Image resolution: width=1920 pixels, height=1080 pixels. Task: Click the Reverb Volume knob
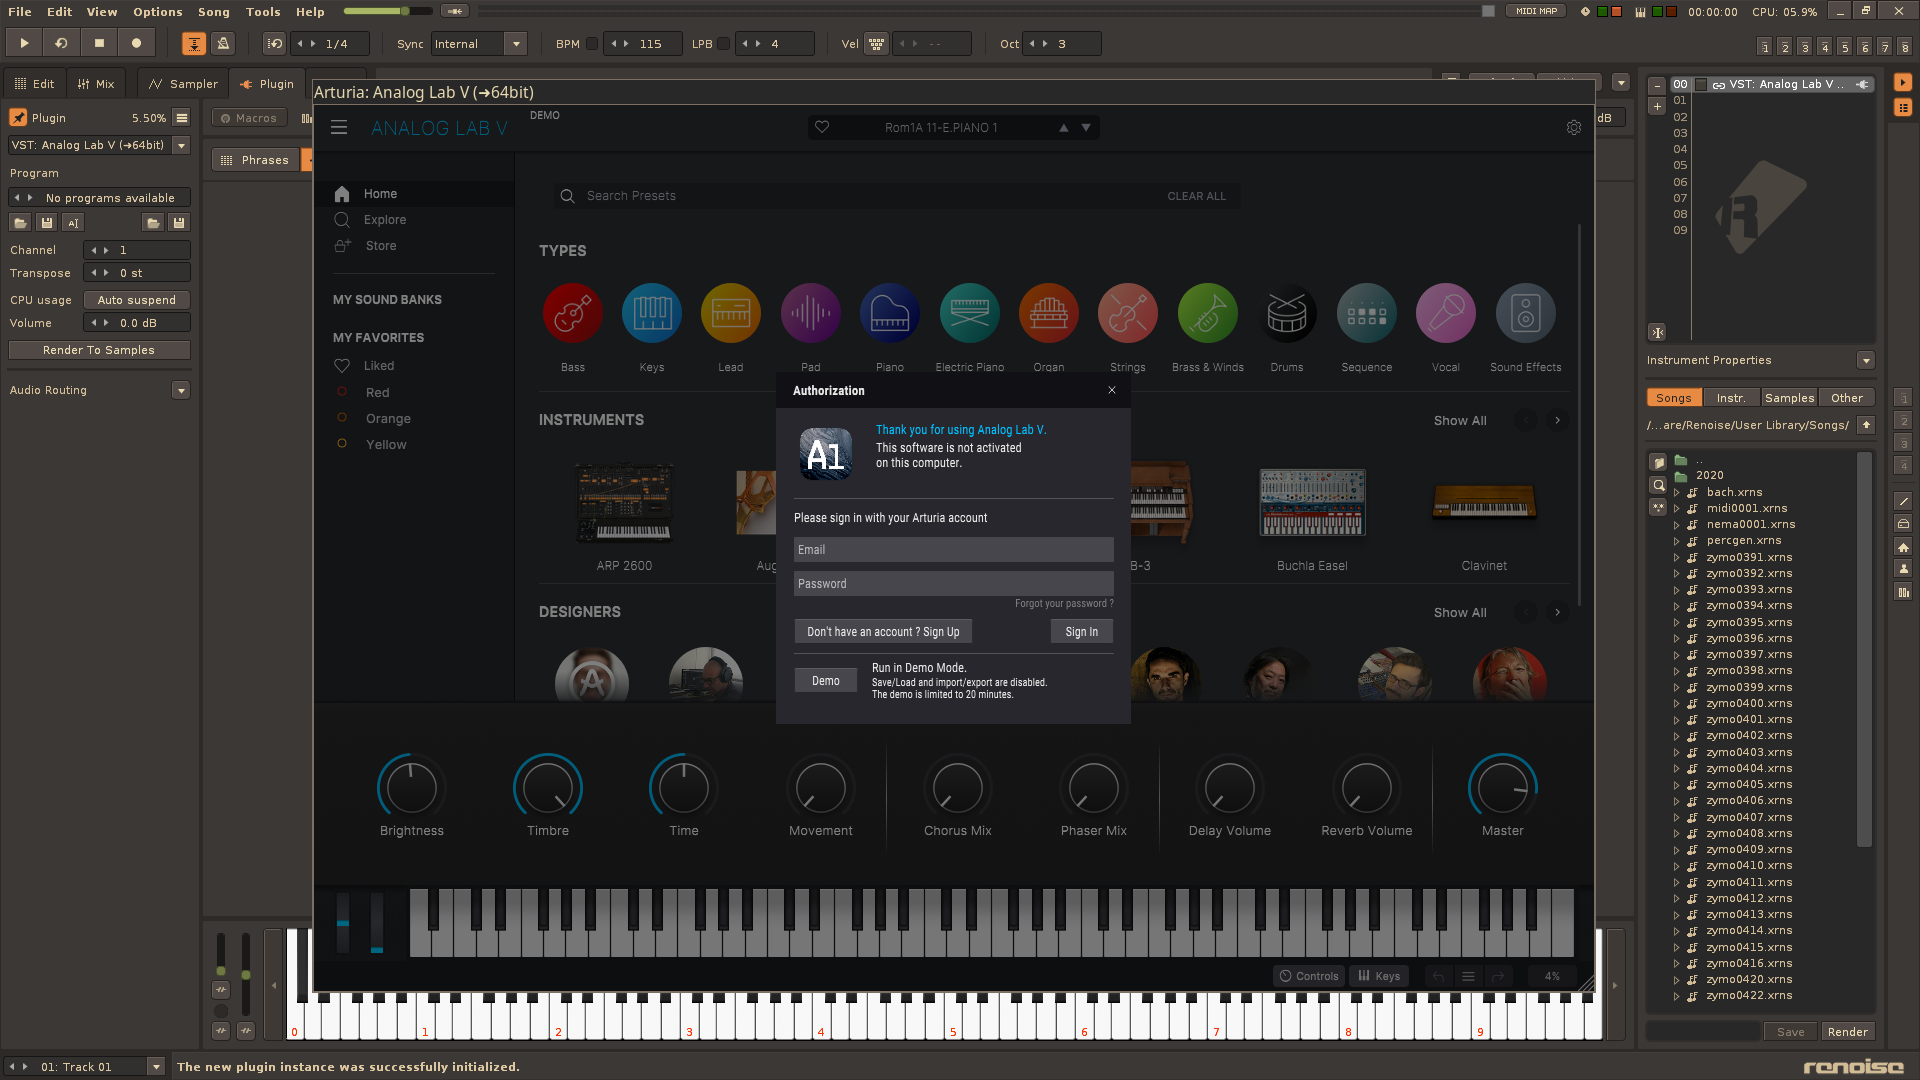click(x=1366, y=788)
